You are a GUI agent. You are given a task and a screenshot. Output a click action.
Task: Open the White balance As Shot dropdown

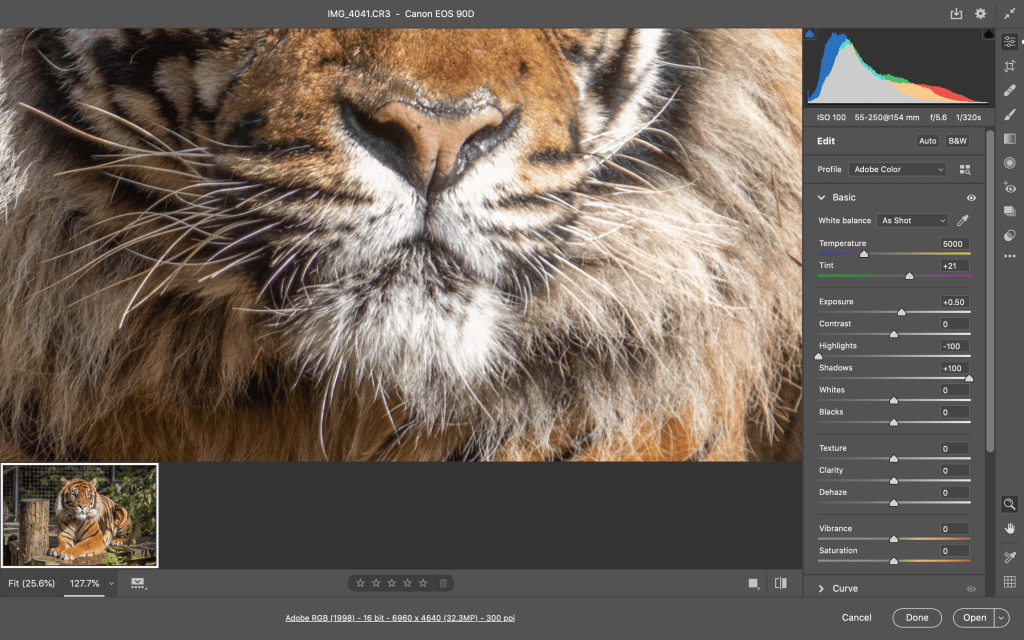point(912,220)
